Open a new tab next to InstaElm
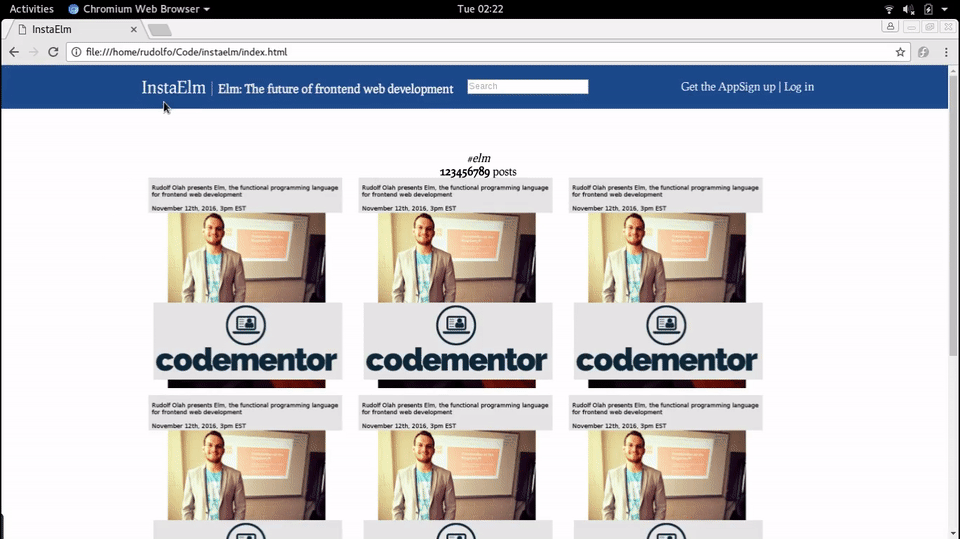The image size is (960, 539). (x=160, y=29)
